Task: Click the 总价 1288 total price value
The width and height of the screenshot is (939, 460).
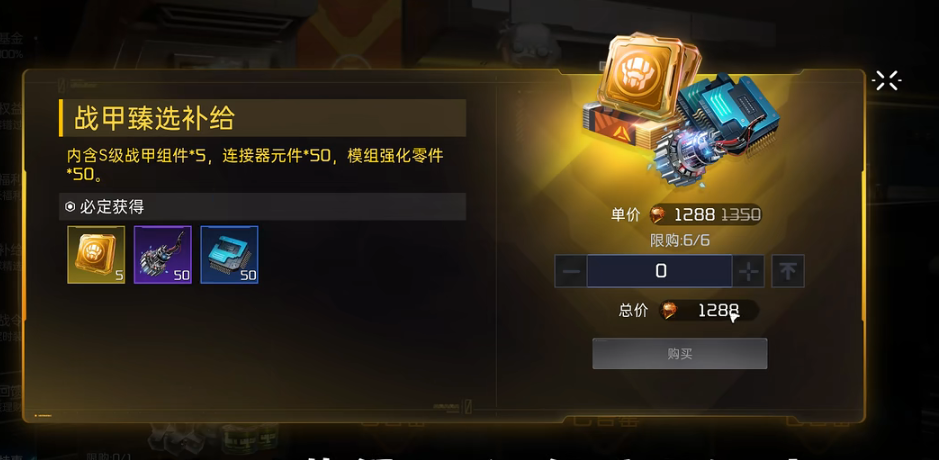Action: pyautogui.click(x=719, y=310)
